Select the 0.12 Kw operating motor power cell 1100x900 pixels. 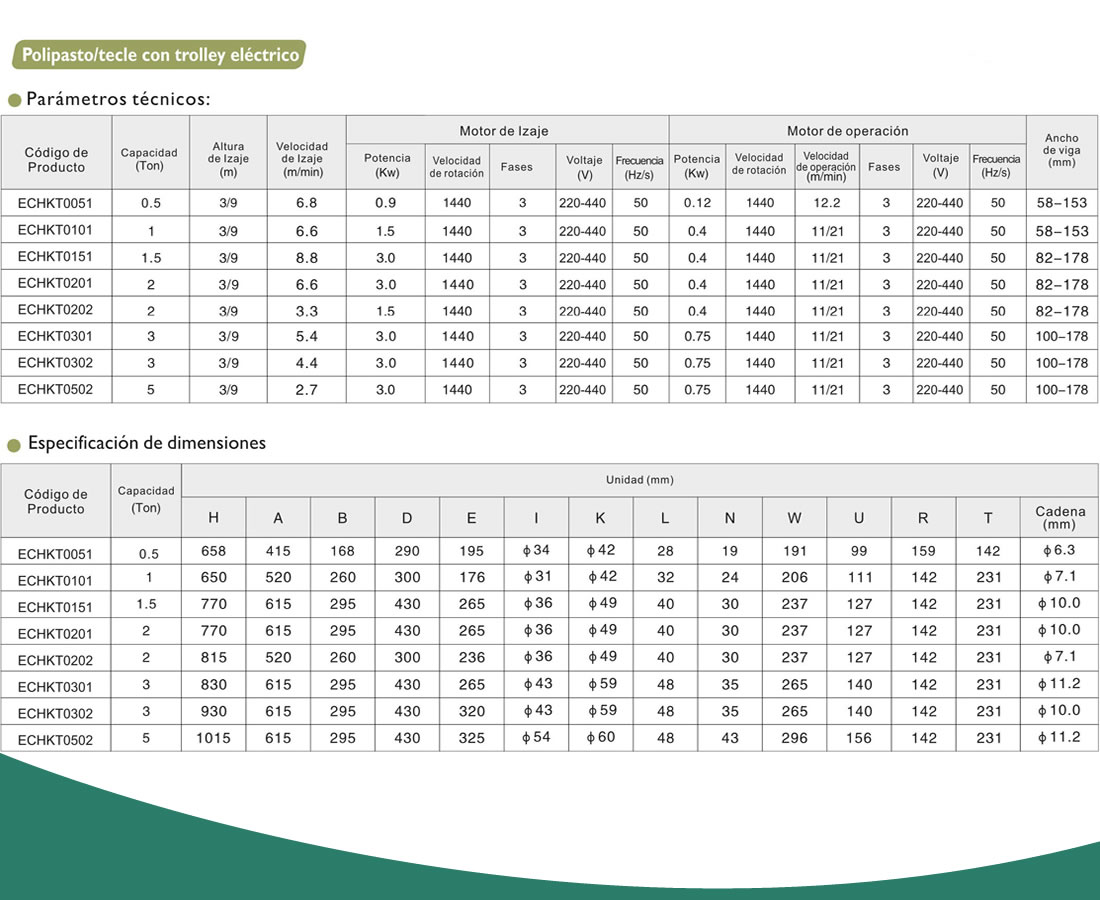click(697, 203)
